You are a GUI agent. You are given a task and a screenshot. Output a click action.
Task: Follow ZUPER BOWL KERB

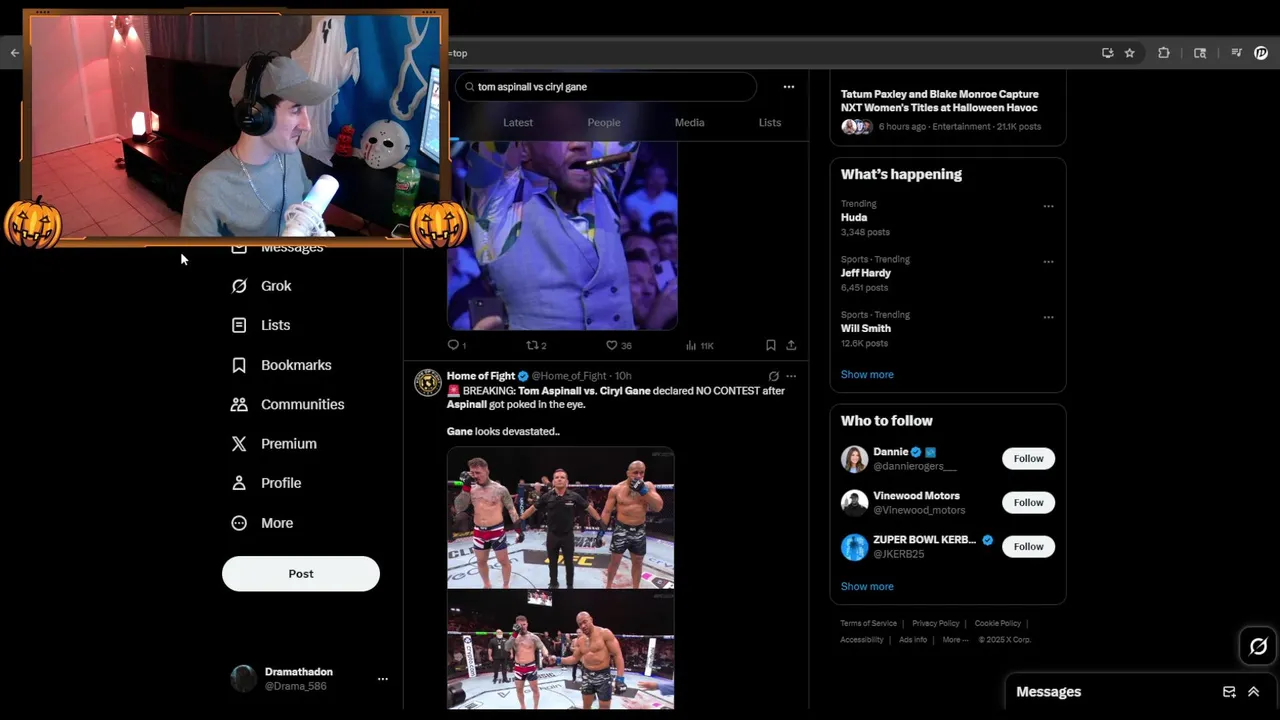(x=1028, y=547)
